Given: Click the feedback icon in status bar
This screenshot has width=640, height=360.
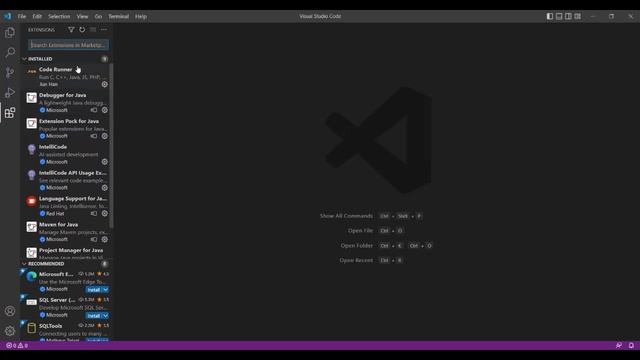Looking at the screenshot, I should click(x=619, y=345).
